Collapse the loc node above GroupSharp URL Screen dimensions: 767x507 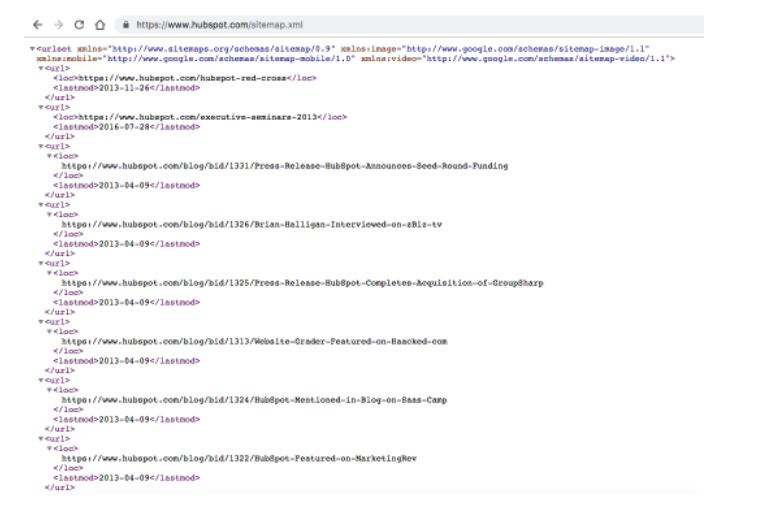[x=49, y=273]
